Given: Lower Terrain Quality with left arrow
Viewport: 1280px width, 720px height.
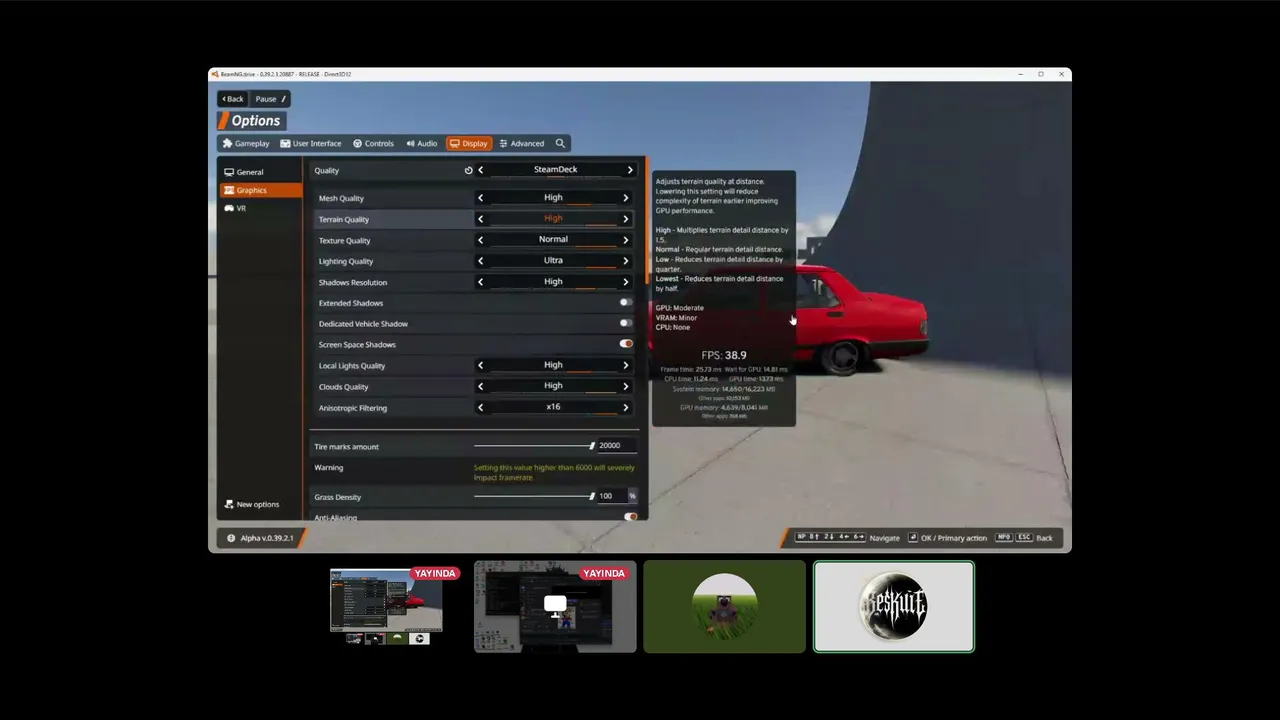Looking at the screenshot, I should pos(480,219).
